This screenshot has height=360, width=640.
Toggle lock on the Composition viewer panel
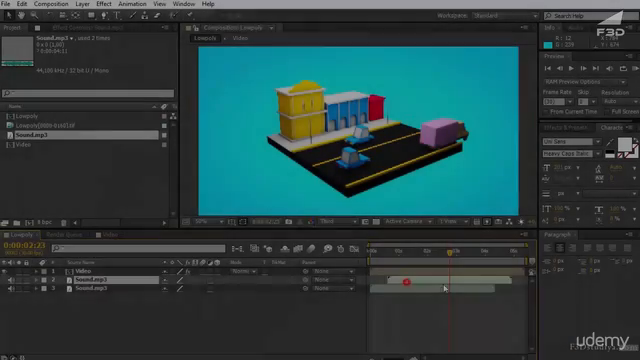(196, 28)
